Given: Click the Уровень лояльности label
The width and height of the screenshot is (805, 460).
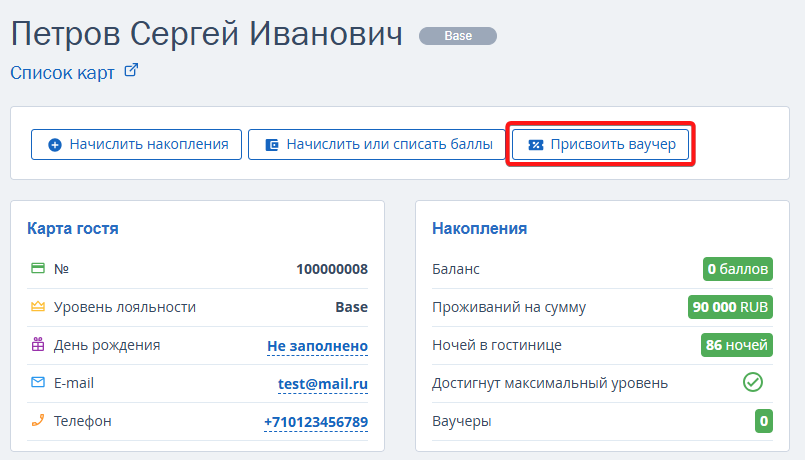Looking at the screenshot, I should 125,307.
